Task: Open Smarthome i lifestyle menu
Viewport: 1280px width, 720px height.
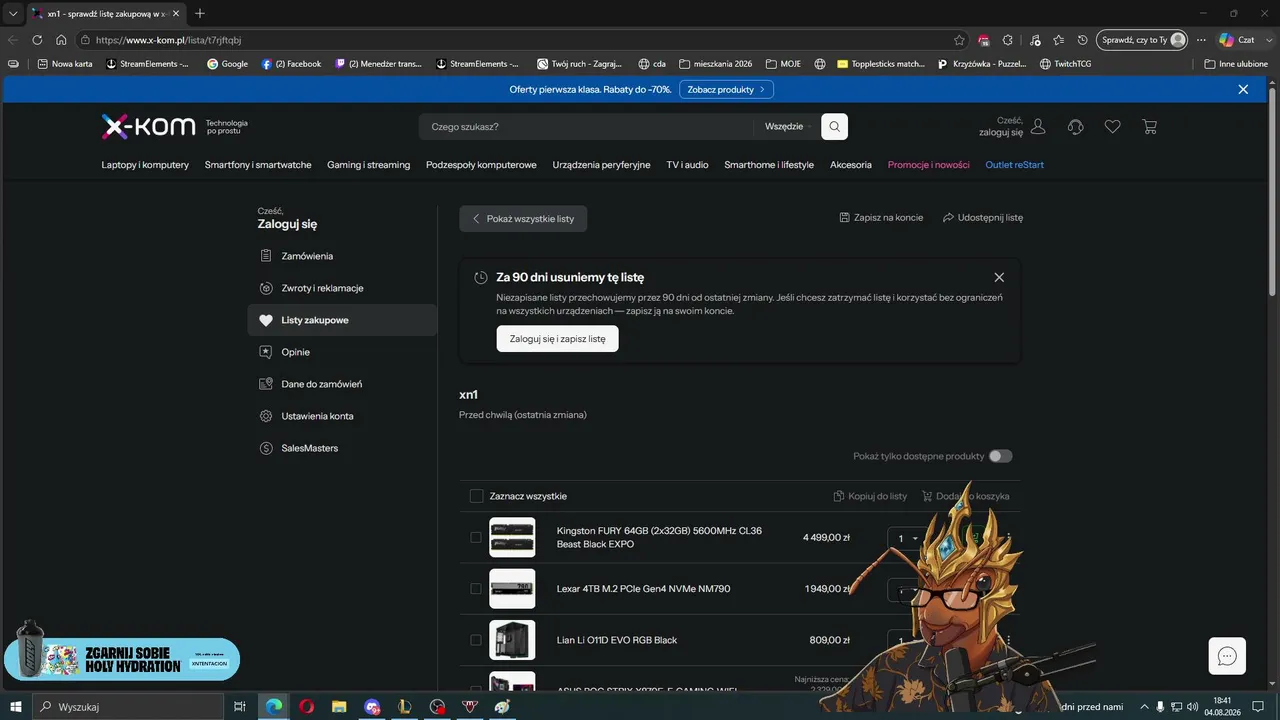Action: [769, 165]
